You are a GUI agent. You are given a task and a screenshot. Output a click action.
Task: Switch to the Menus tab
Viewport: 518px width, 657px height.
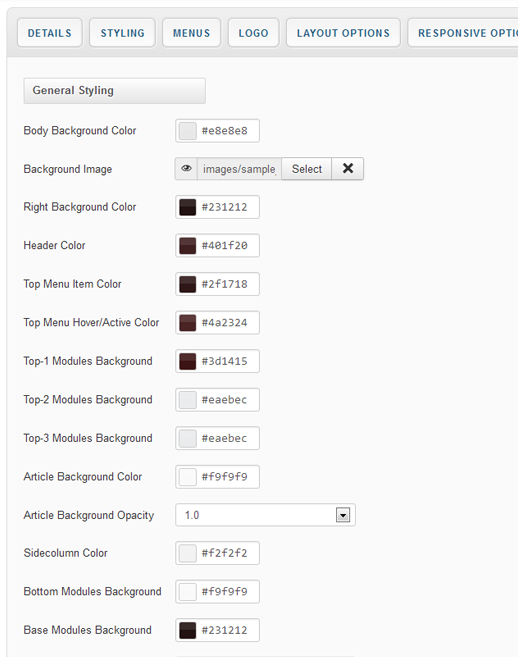click(x=192, y=33)
